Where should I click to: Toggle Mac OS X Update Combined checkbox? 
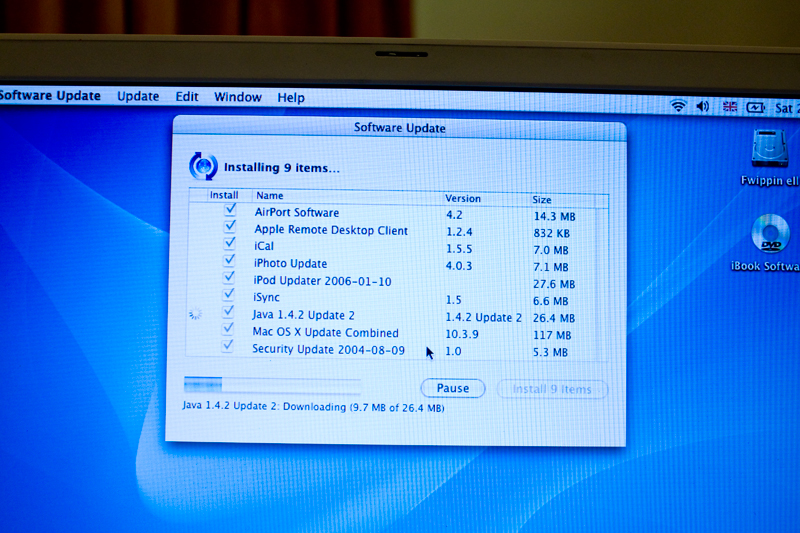[230, 330]
